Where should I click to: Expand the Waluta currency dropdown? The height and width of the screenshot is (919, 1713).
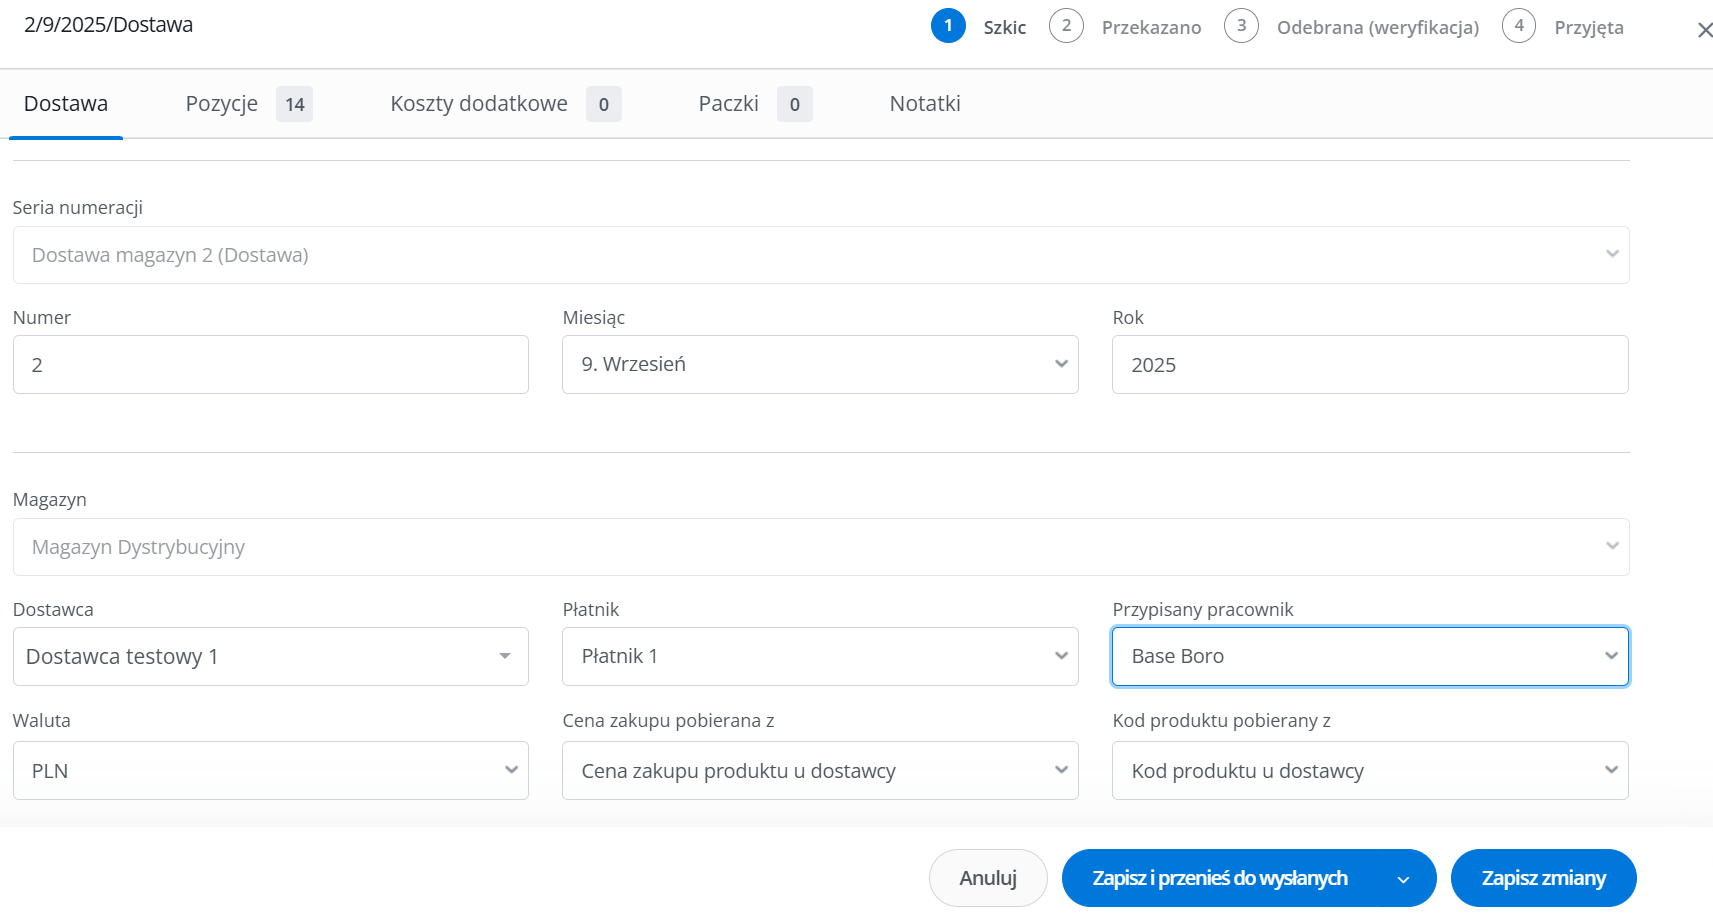[x=270, y=771]
